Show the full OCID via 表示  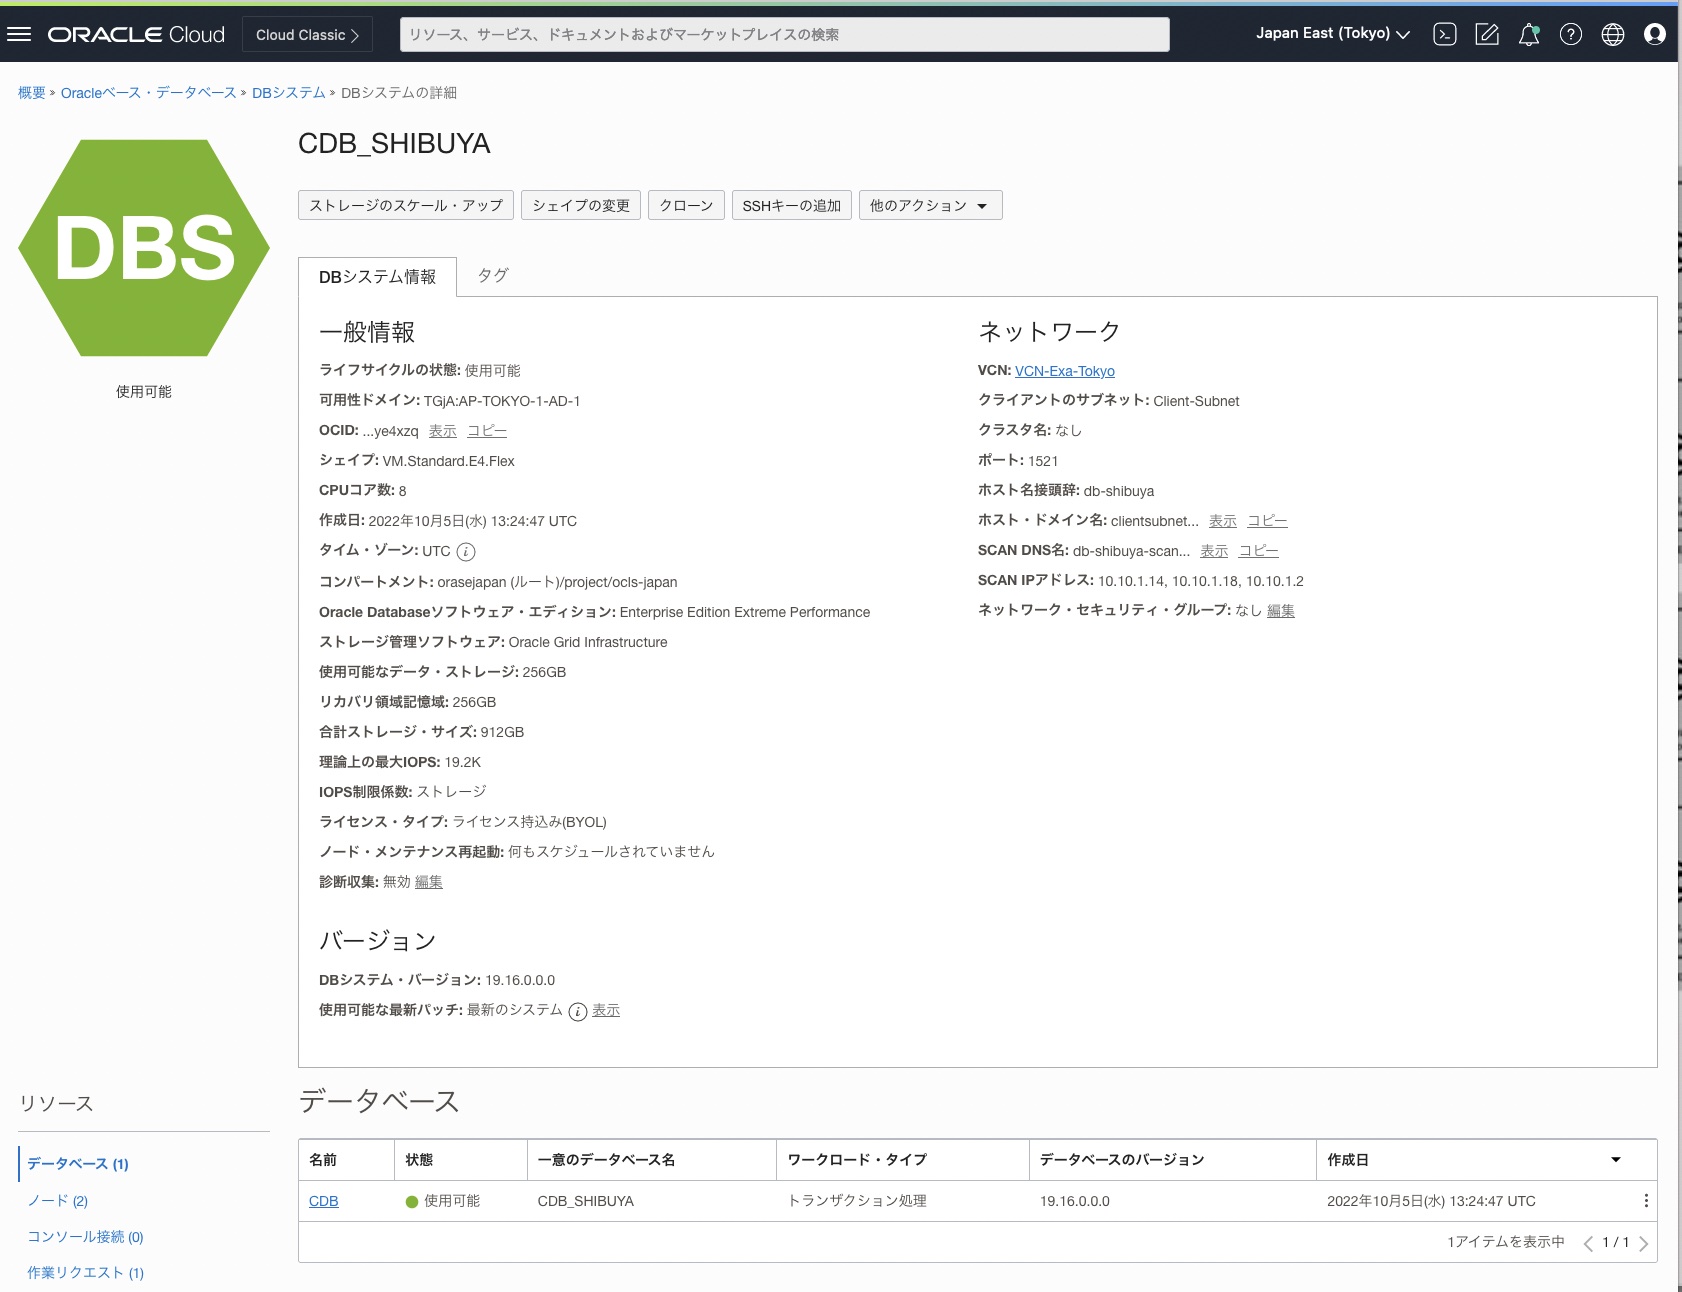click(443, 431)
